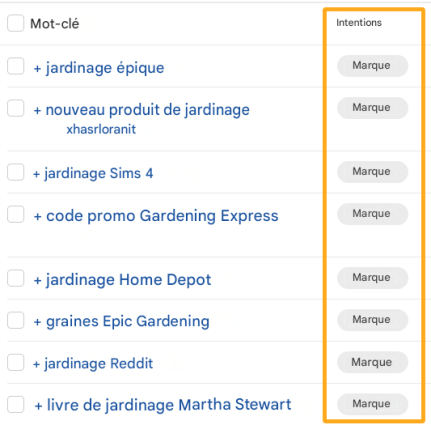Tick the jardinage Reddit checkbox

(x=15, y=362)
